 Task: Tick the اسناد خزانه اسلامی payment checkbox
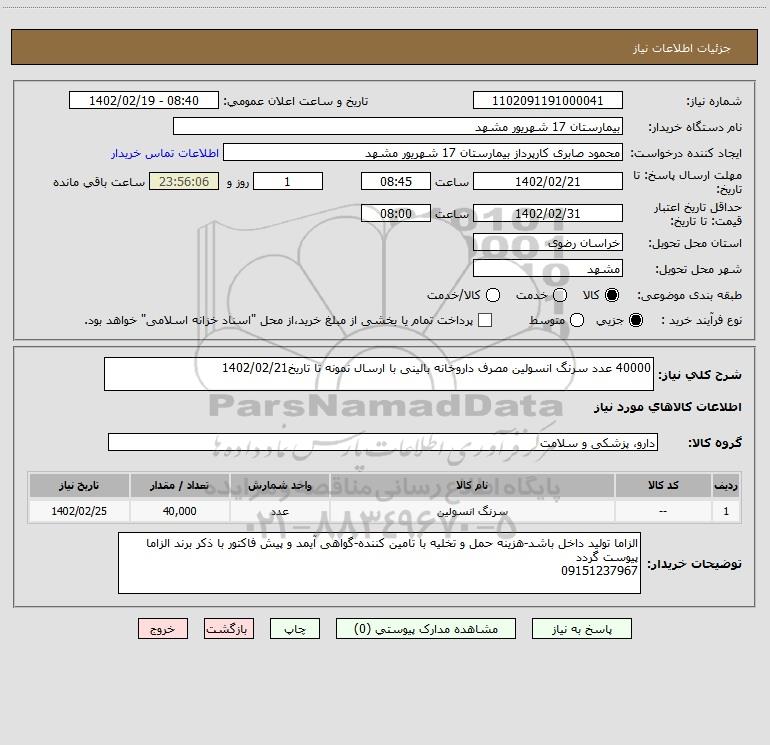coord(485,320)
